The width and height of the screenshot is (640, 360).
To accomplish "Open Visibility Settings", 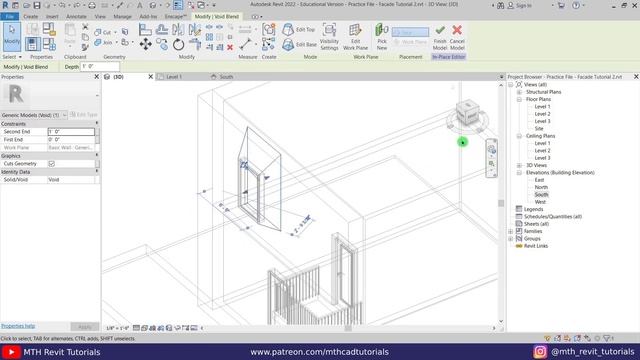I will pyautogui.click(x=329, y=37).
